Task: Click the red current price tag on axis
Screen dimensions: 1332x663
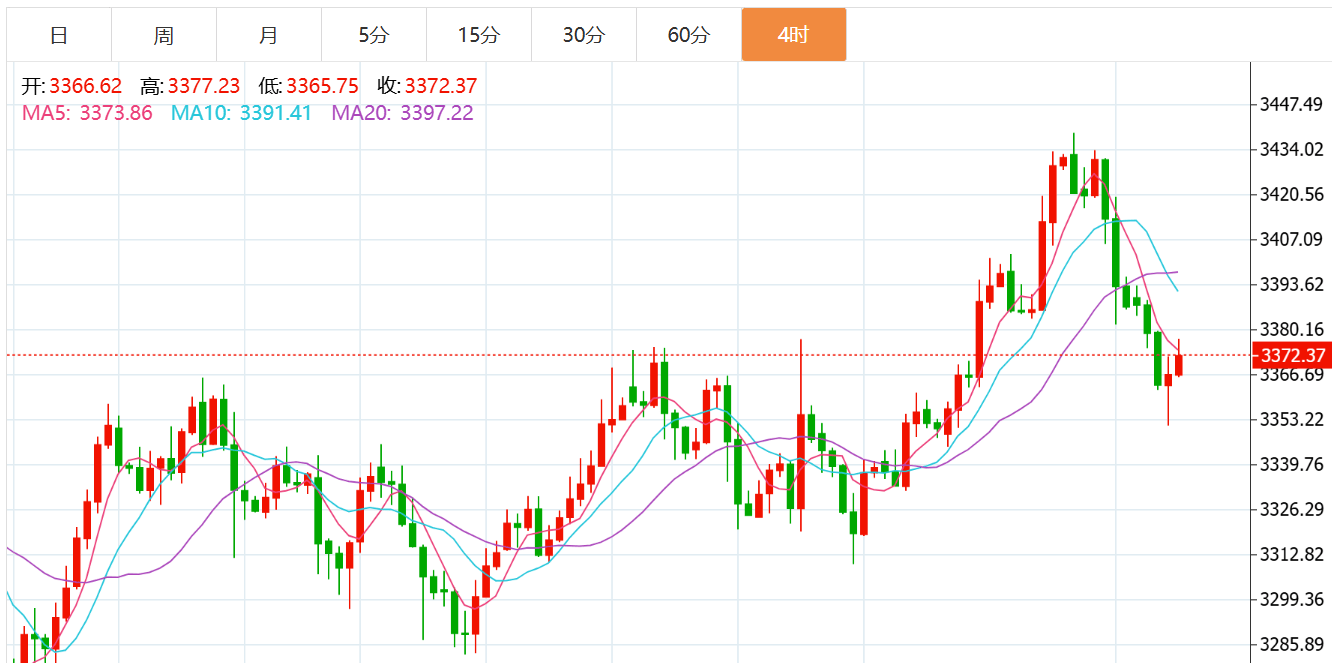Action: 1292,356
